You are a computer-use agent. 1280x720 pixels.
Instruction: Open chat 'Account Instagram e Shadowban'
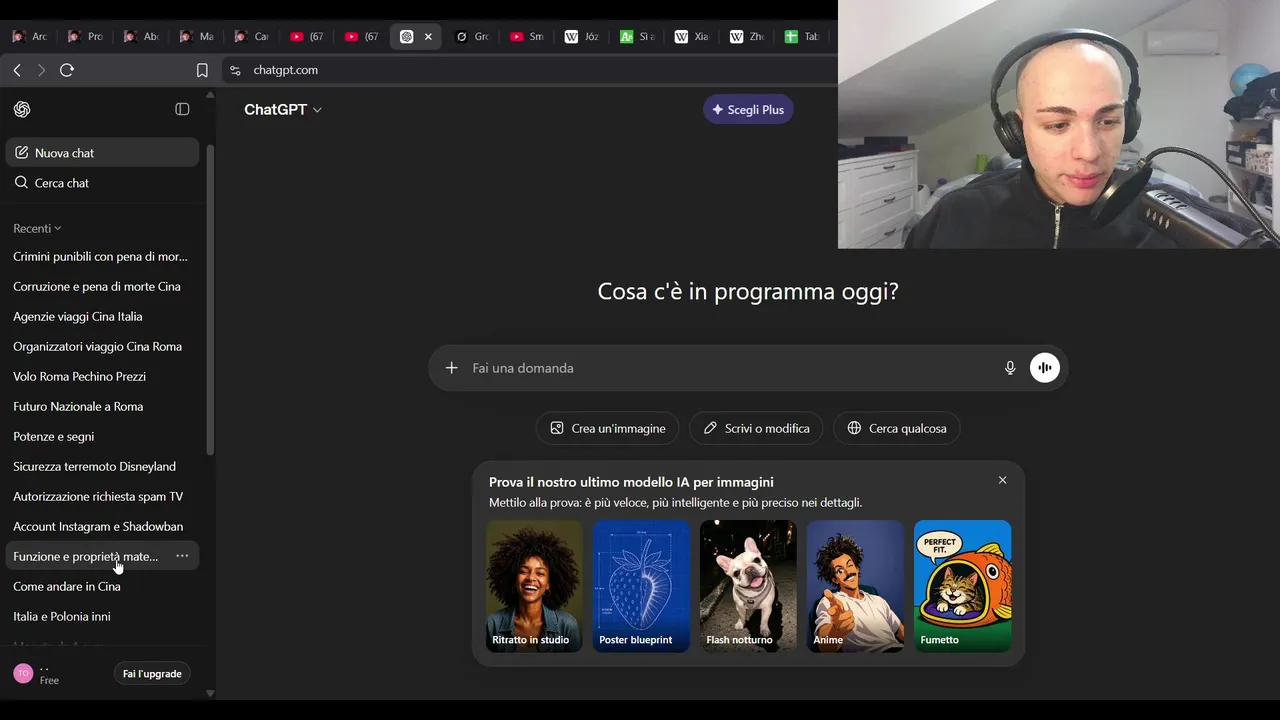[102, 526]
